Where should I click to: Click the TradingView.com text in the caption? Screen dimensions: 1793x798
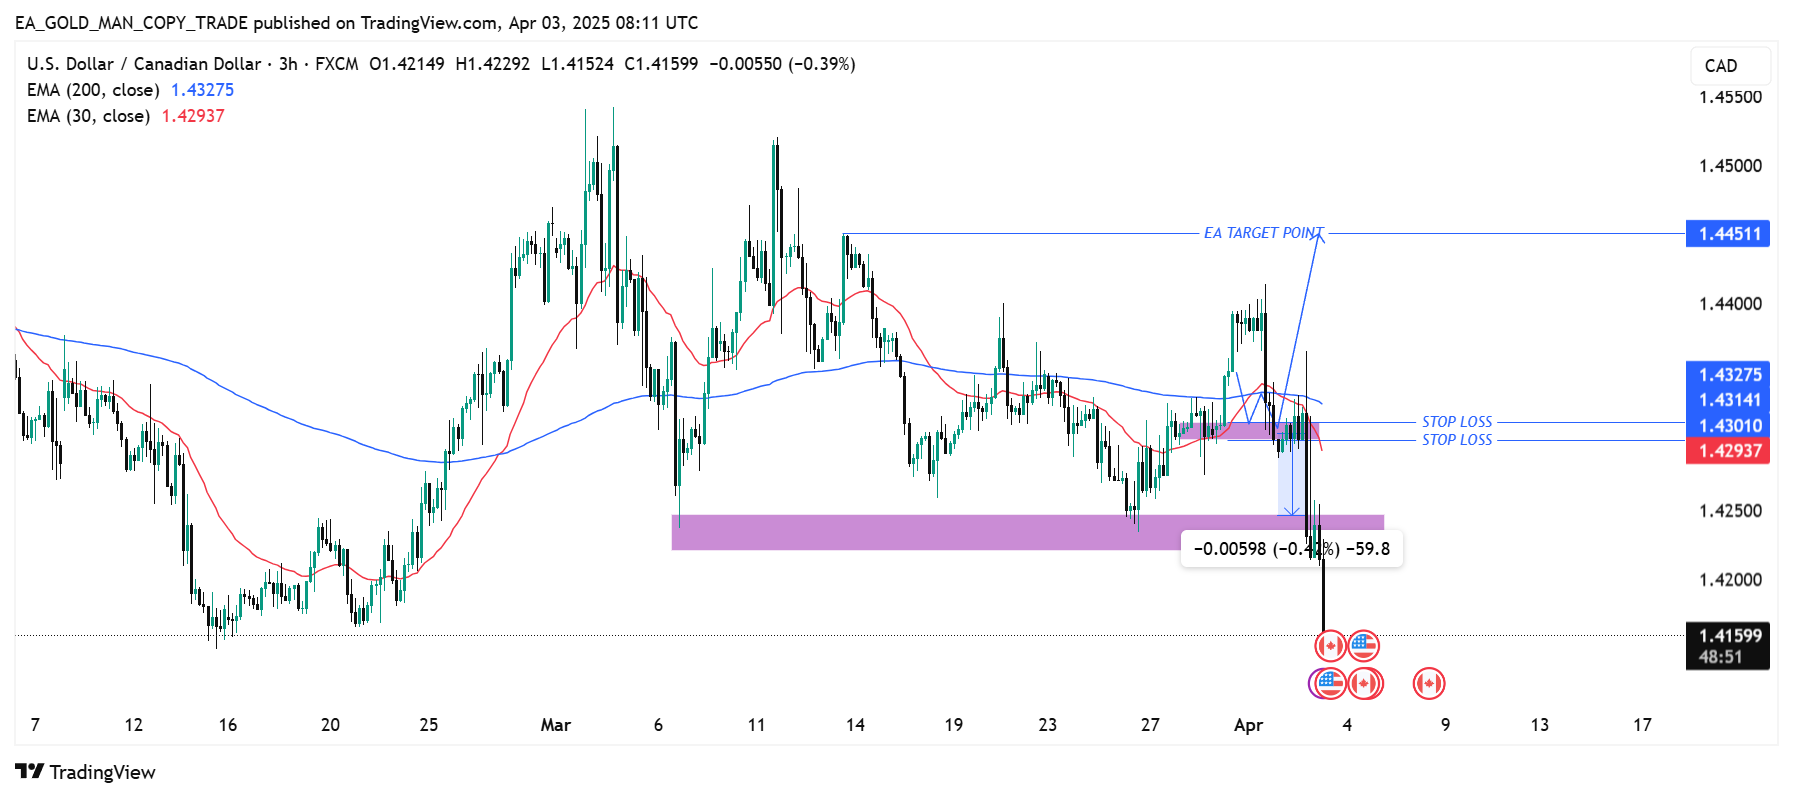429,23
